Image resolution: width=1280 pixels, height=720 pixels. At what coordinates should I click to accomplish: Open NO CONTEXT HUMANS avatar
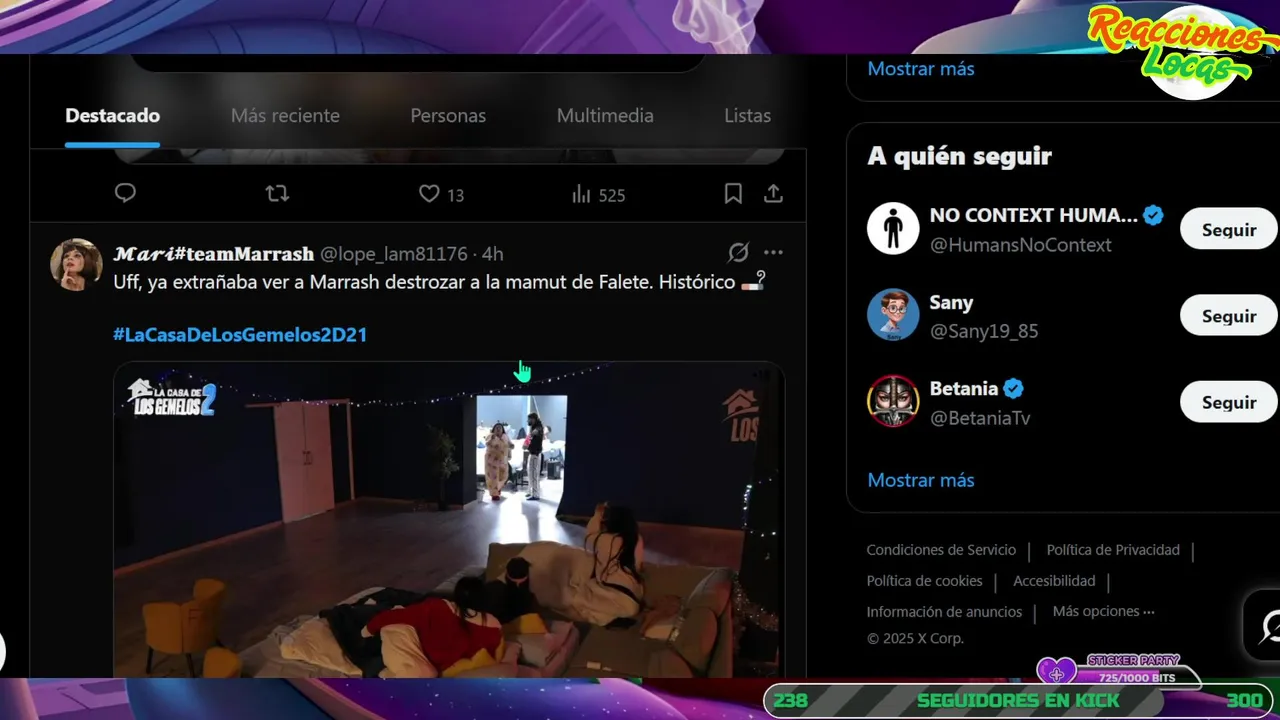893,229
